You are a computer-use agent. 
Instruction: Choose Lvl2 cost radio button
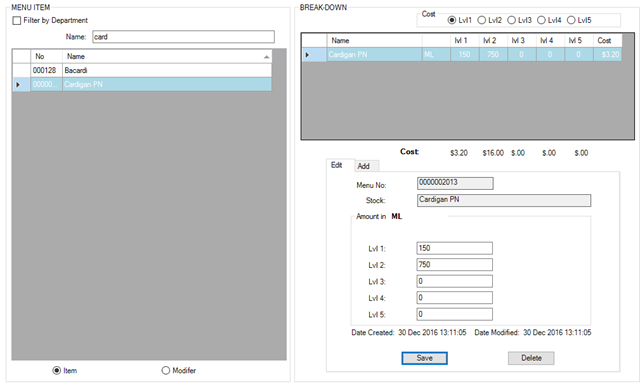click(x=482, y=20)
